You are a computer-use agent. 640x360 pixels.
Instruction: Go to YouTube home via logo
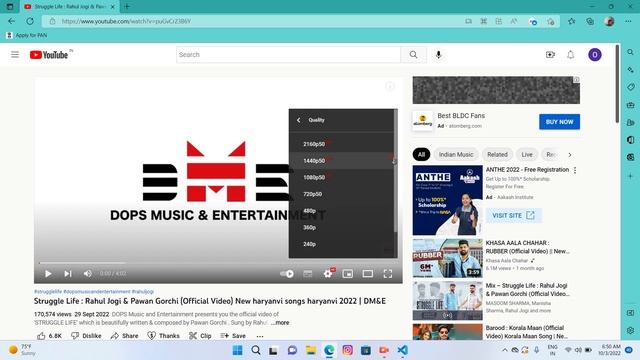pyautogui.click(x=49, y=55)
